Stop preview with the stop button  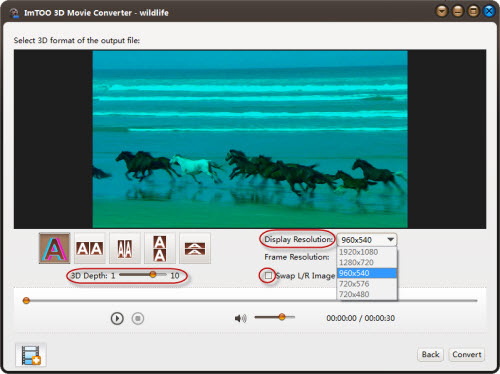(138, 318)
